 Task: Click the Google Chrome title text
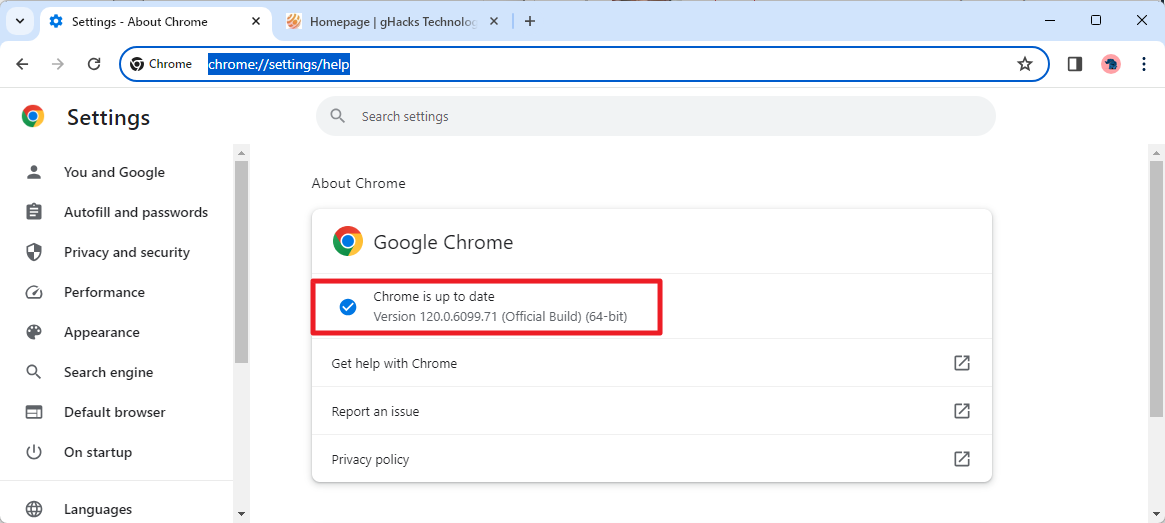click(443, 242)
